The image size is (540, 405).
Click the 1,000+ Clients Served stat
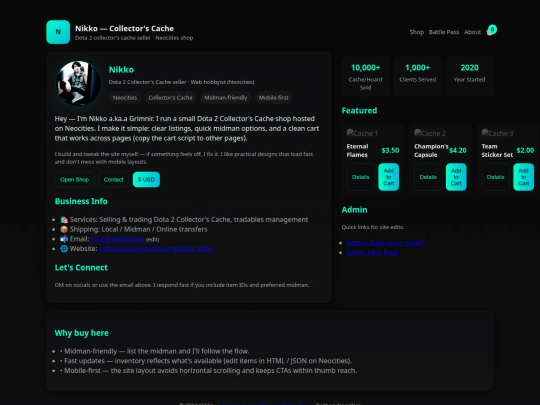click(417, 76)
